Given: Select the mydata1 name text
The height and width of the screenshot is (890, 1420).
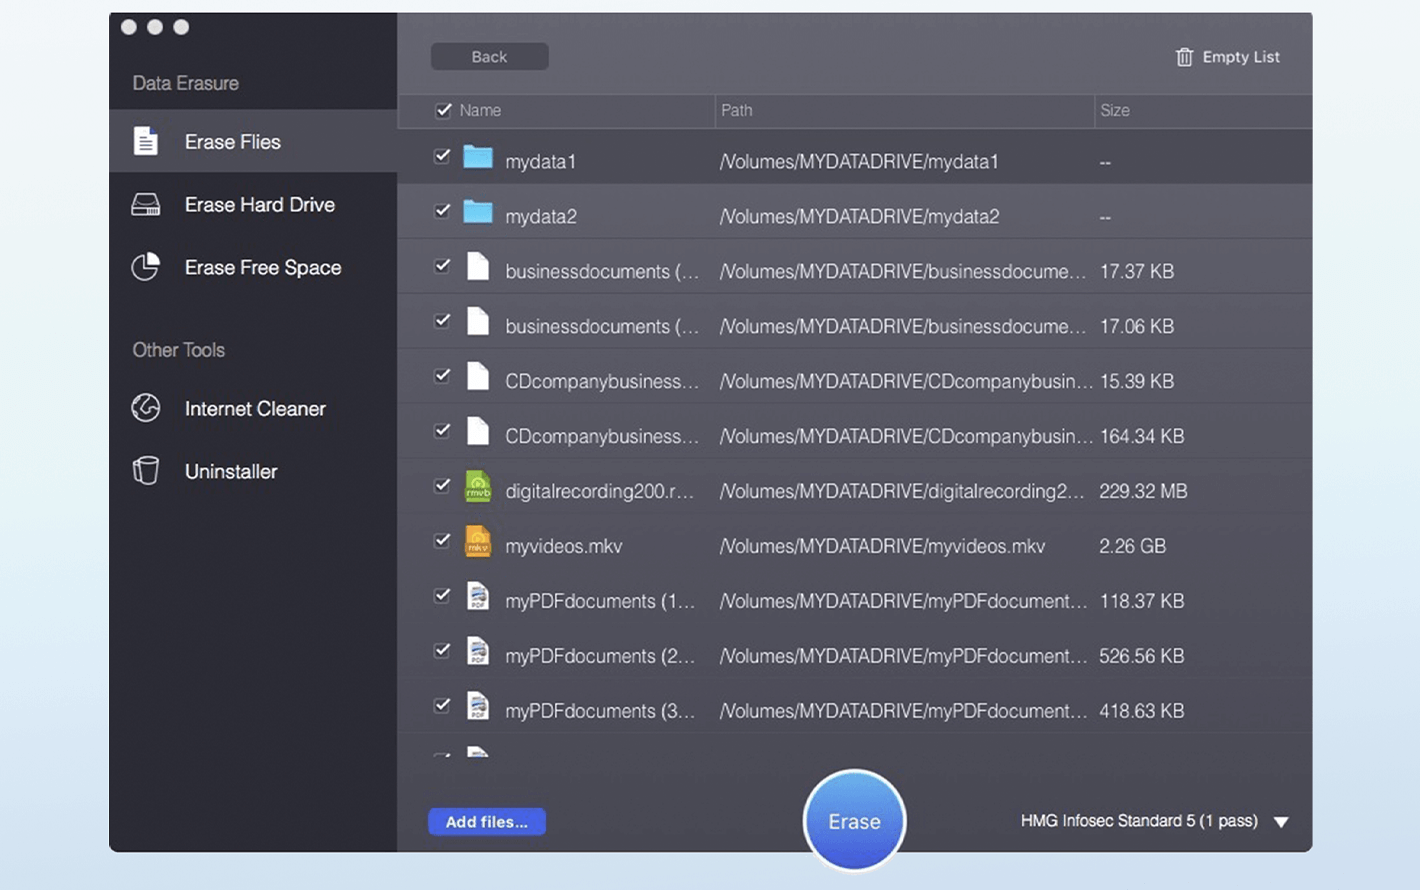Looking at the screenshot, I should 540,161.
